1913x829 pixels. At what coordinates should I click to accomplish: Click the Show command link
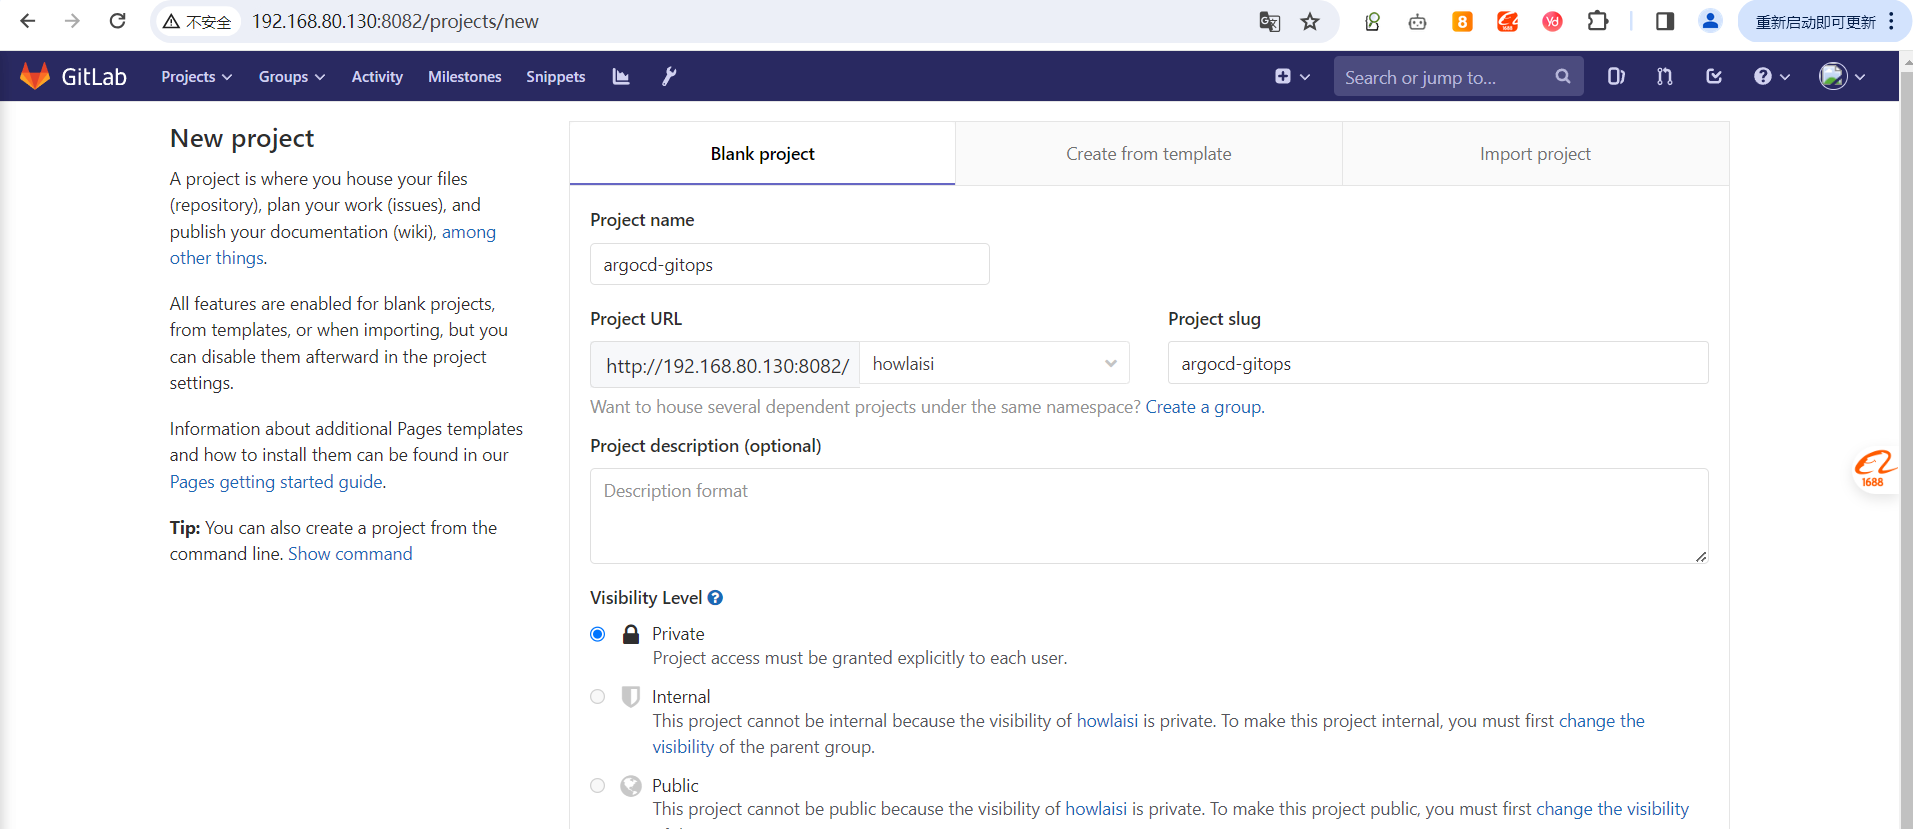350,554
